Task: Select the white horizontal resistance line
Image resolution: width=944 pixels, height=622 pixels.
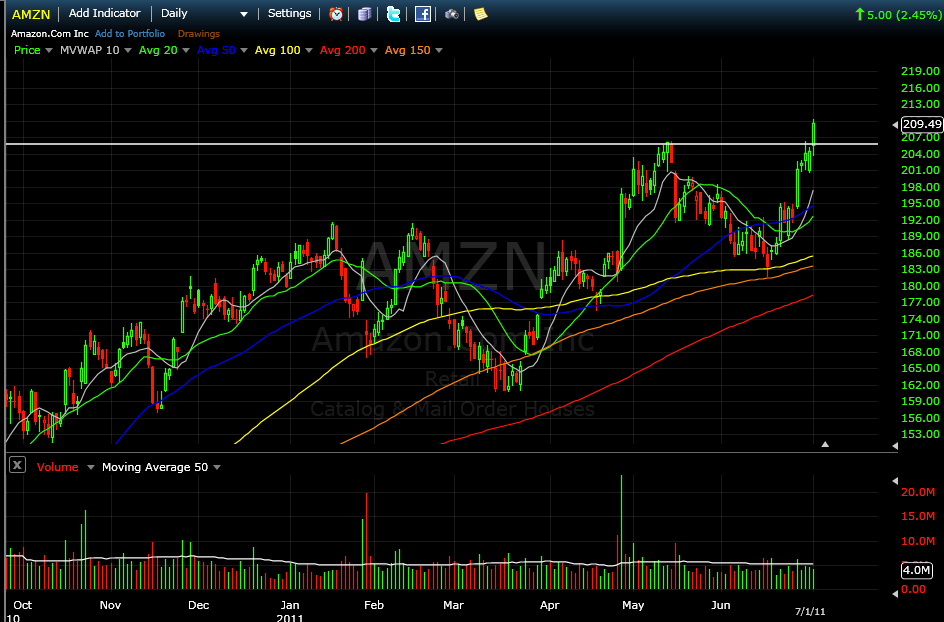Action: 441,144
